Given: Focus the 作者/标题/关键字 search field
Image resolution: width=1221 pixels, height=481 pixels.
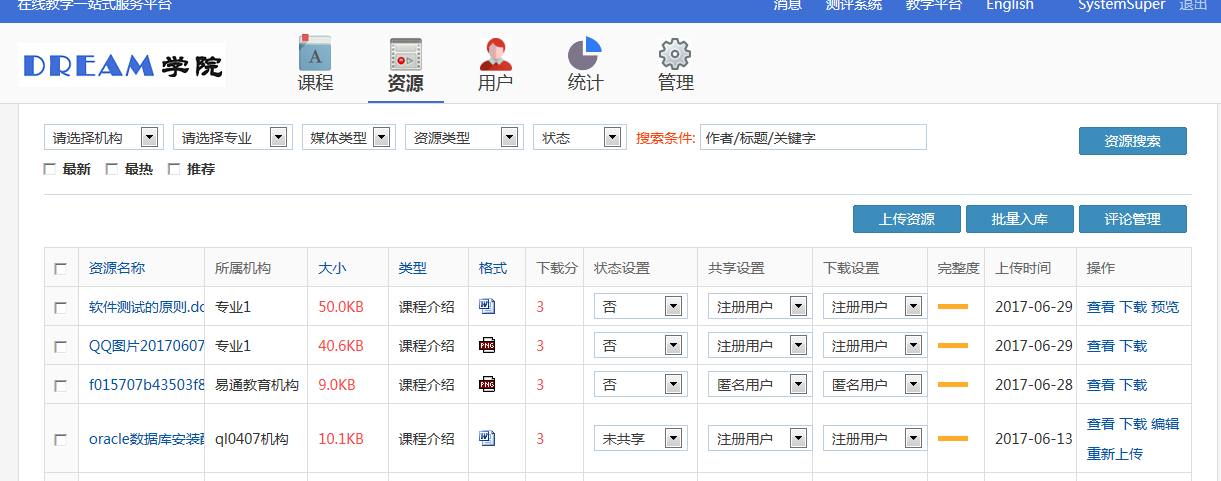Looking at the screenshot, I should coord(813,137).
